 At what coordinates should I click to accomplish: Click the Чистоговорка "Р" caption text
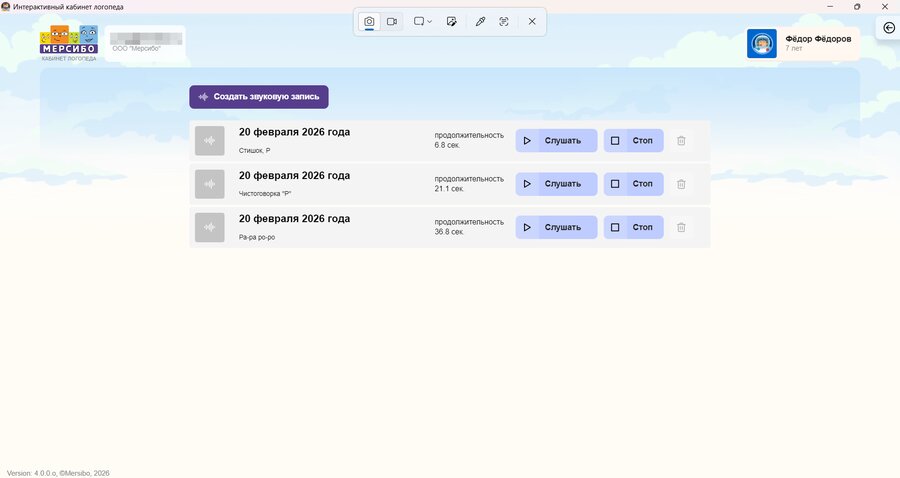pos(265,194)
